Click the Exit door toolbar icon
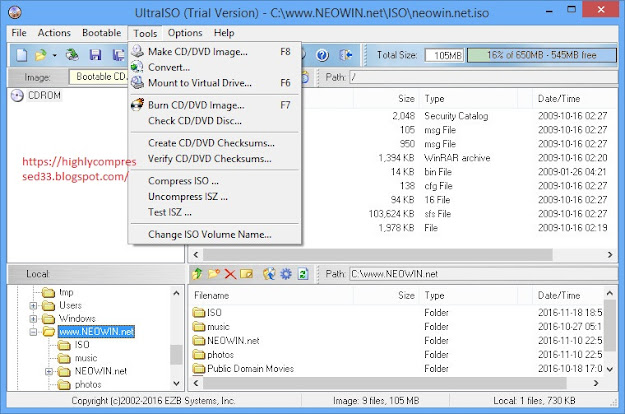625x414 pixels. 345,55
